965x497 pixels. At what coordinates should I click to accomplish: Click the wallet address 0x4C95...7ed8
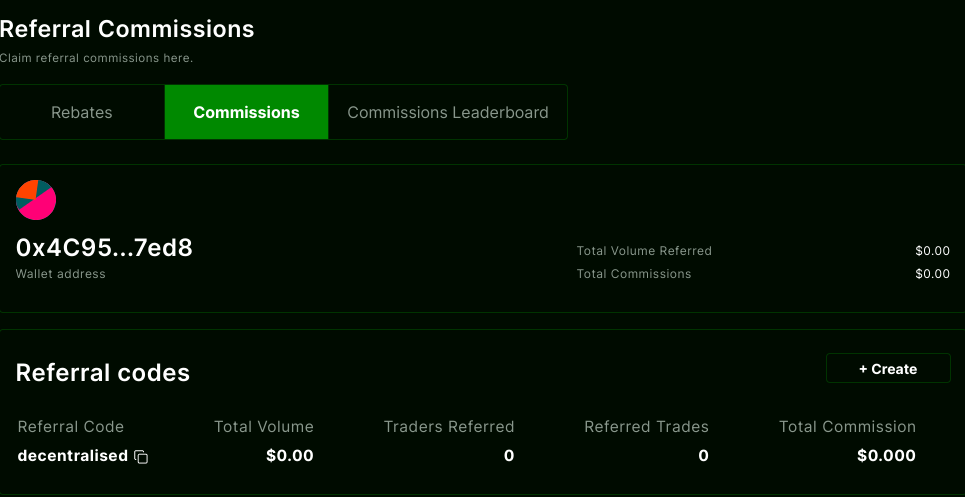[x=104, y=248]
